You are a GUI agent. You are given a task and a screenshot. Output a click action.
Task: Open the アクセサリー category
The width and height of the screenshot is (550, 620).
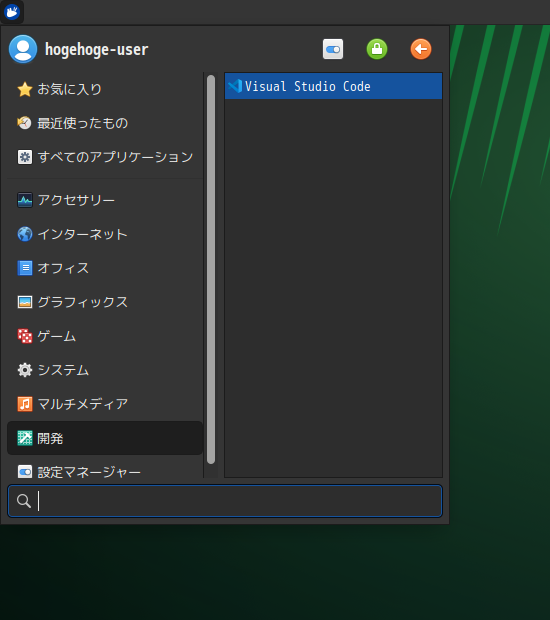pos(105,200)
